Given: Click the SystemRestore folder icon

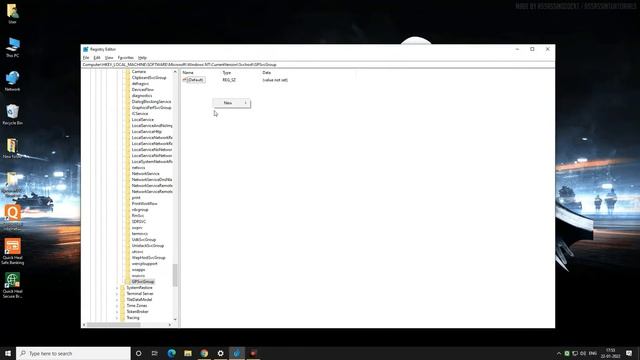Looking at the screenshot, I should (122, 288).
